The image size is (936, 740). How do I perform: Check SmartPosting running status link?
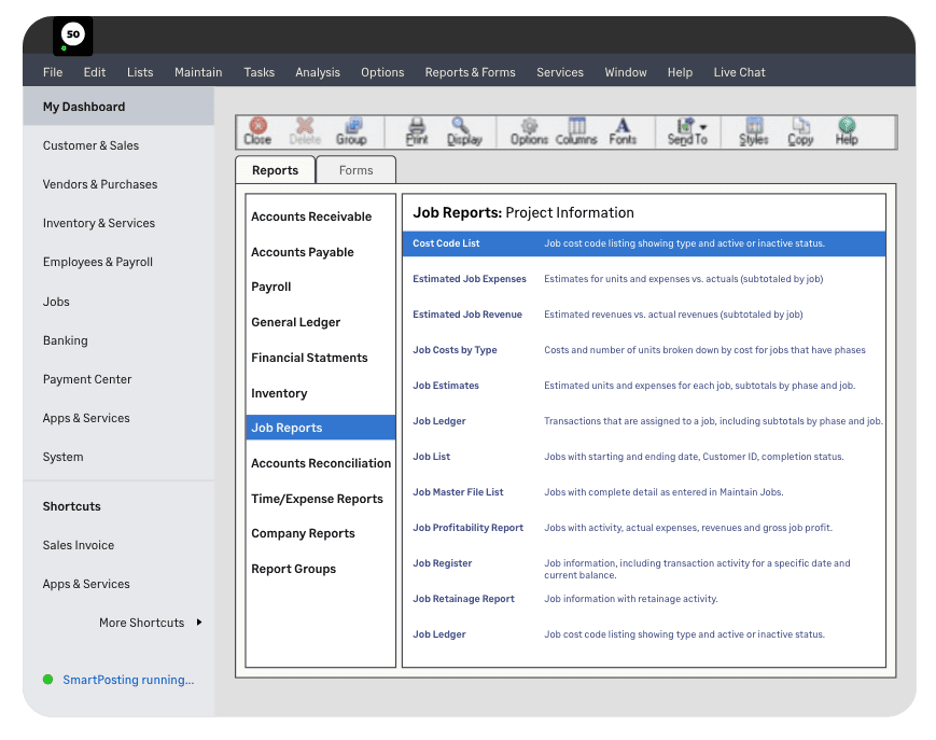(128, 679)
